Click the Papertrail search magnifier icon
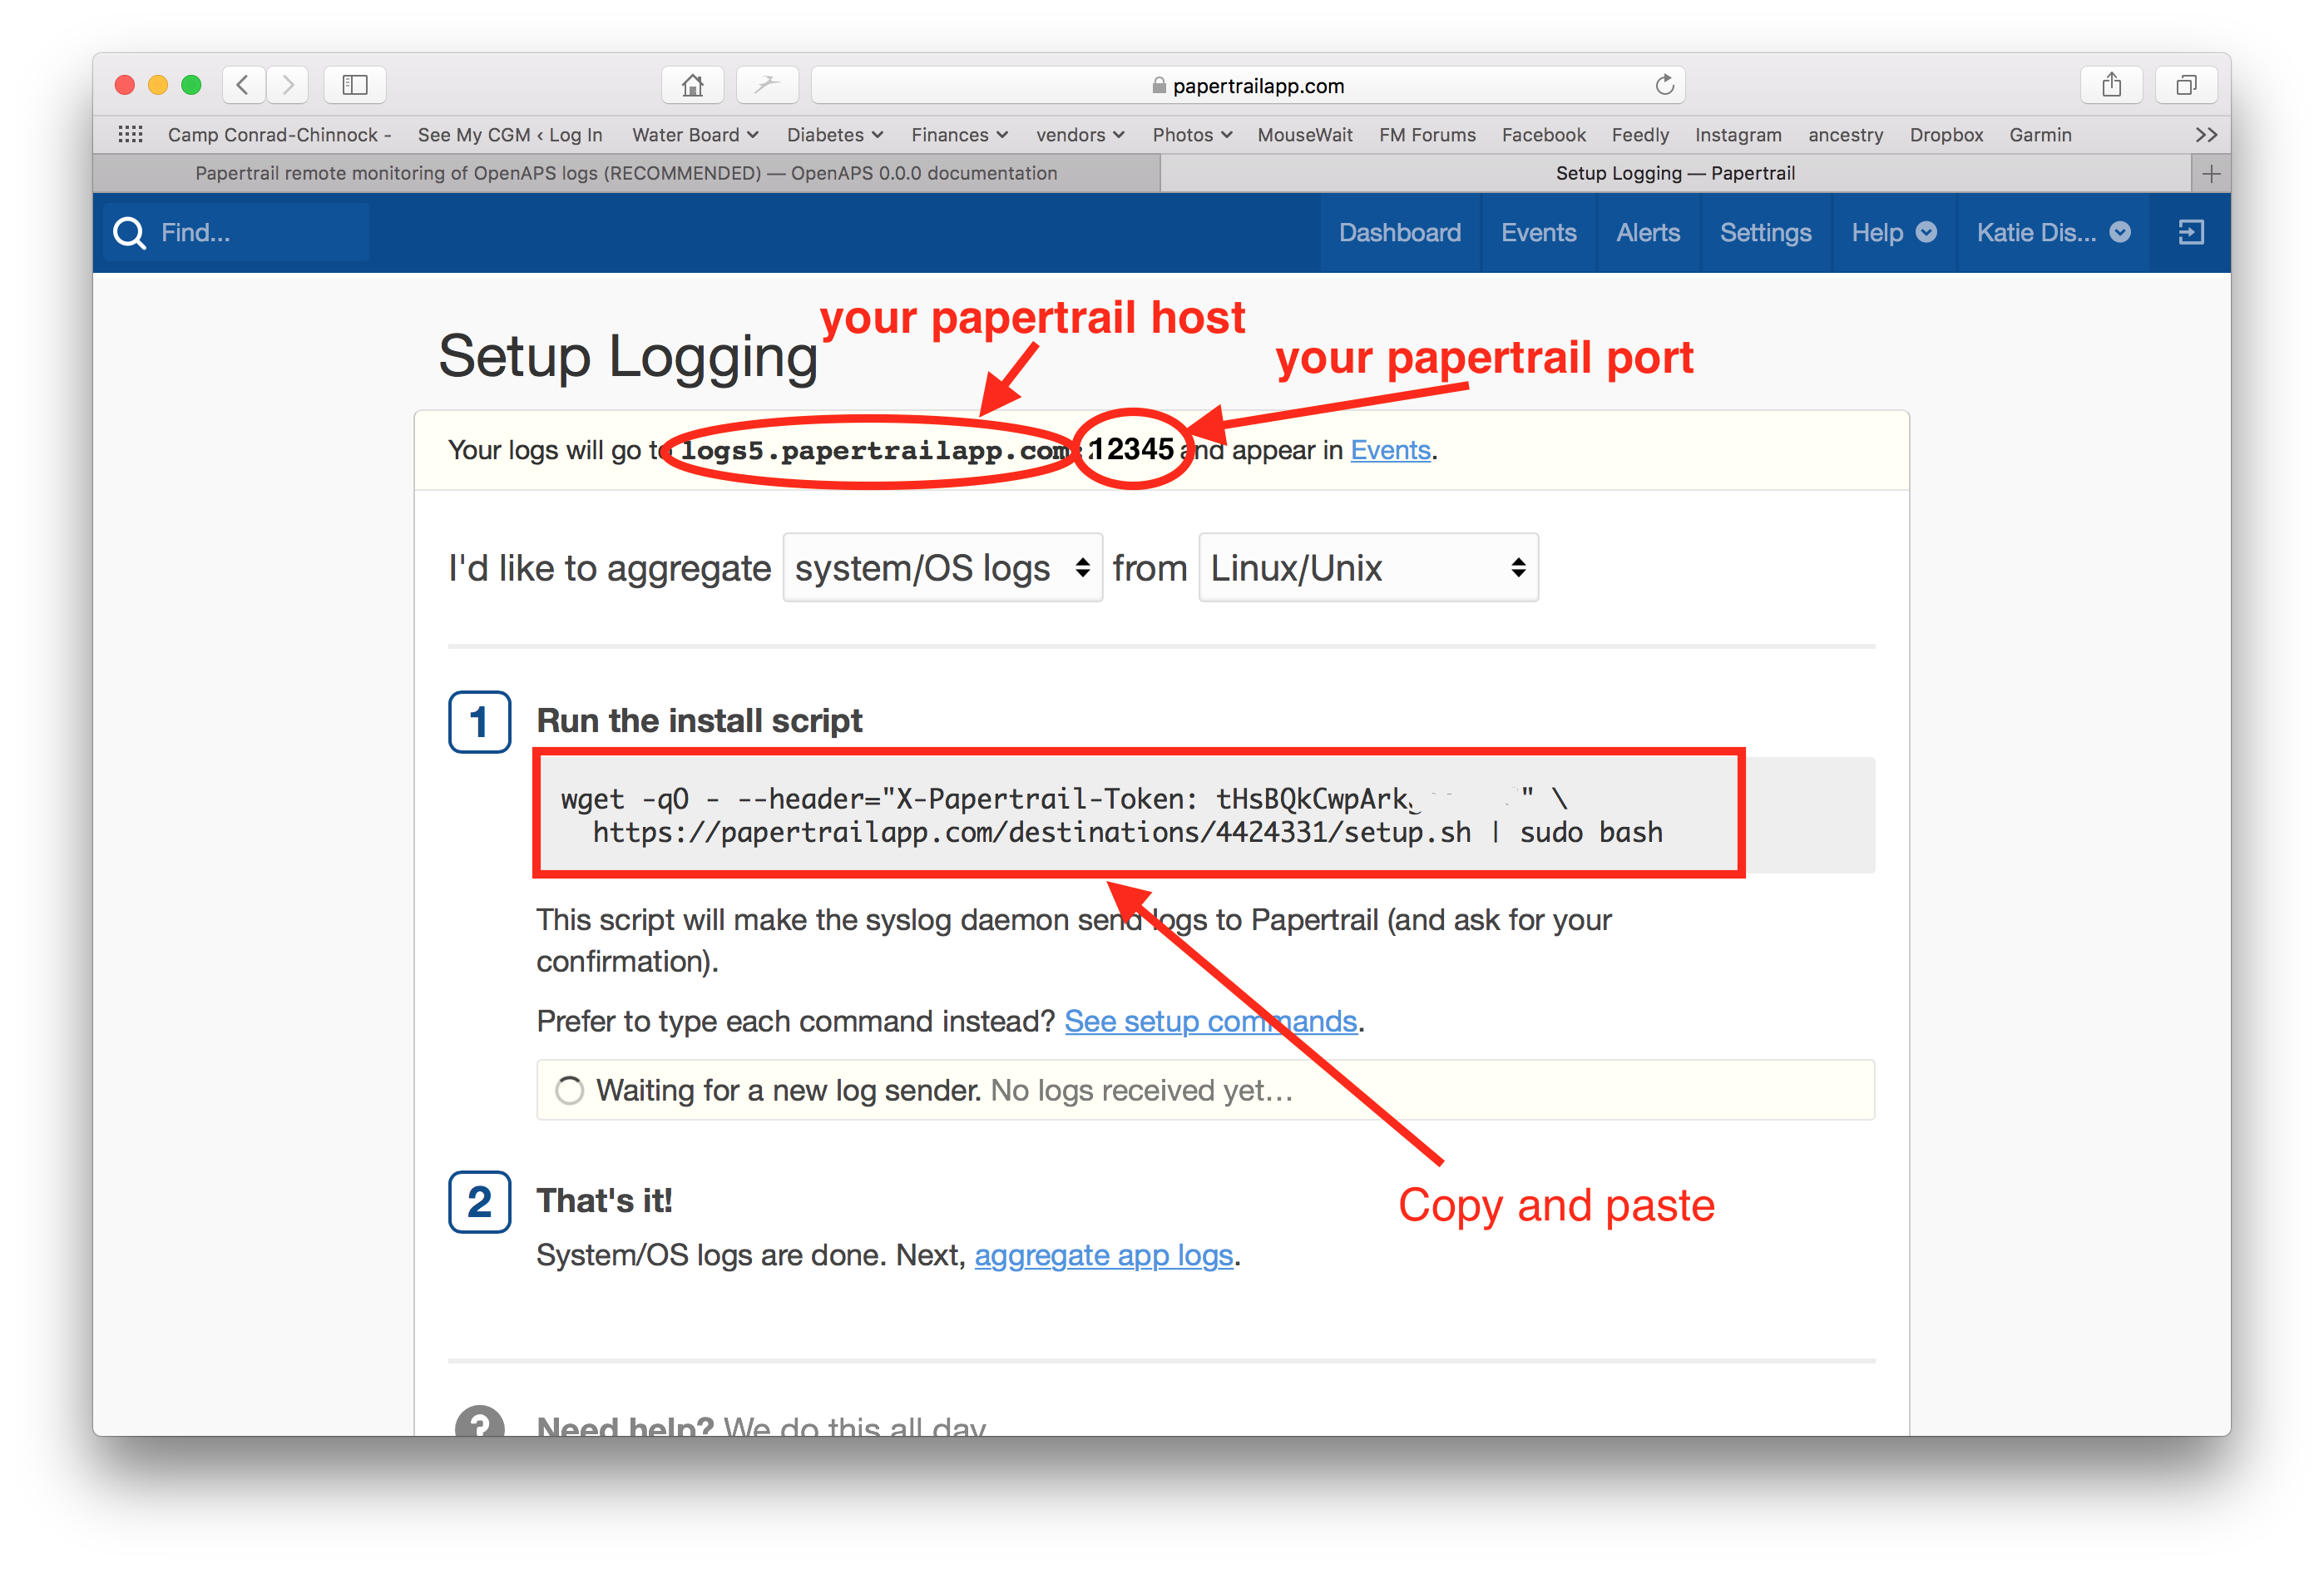2324x1569 pixels. pos(129,232)
